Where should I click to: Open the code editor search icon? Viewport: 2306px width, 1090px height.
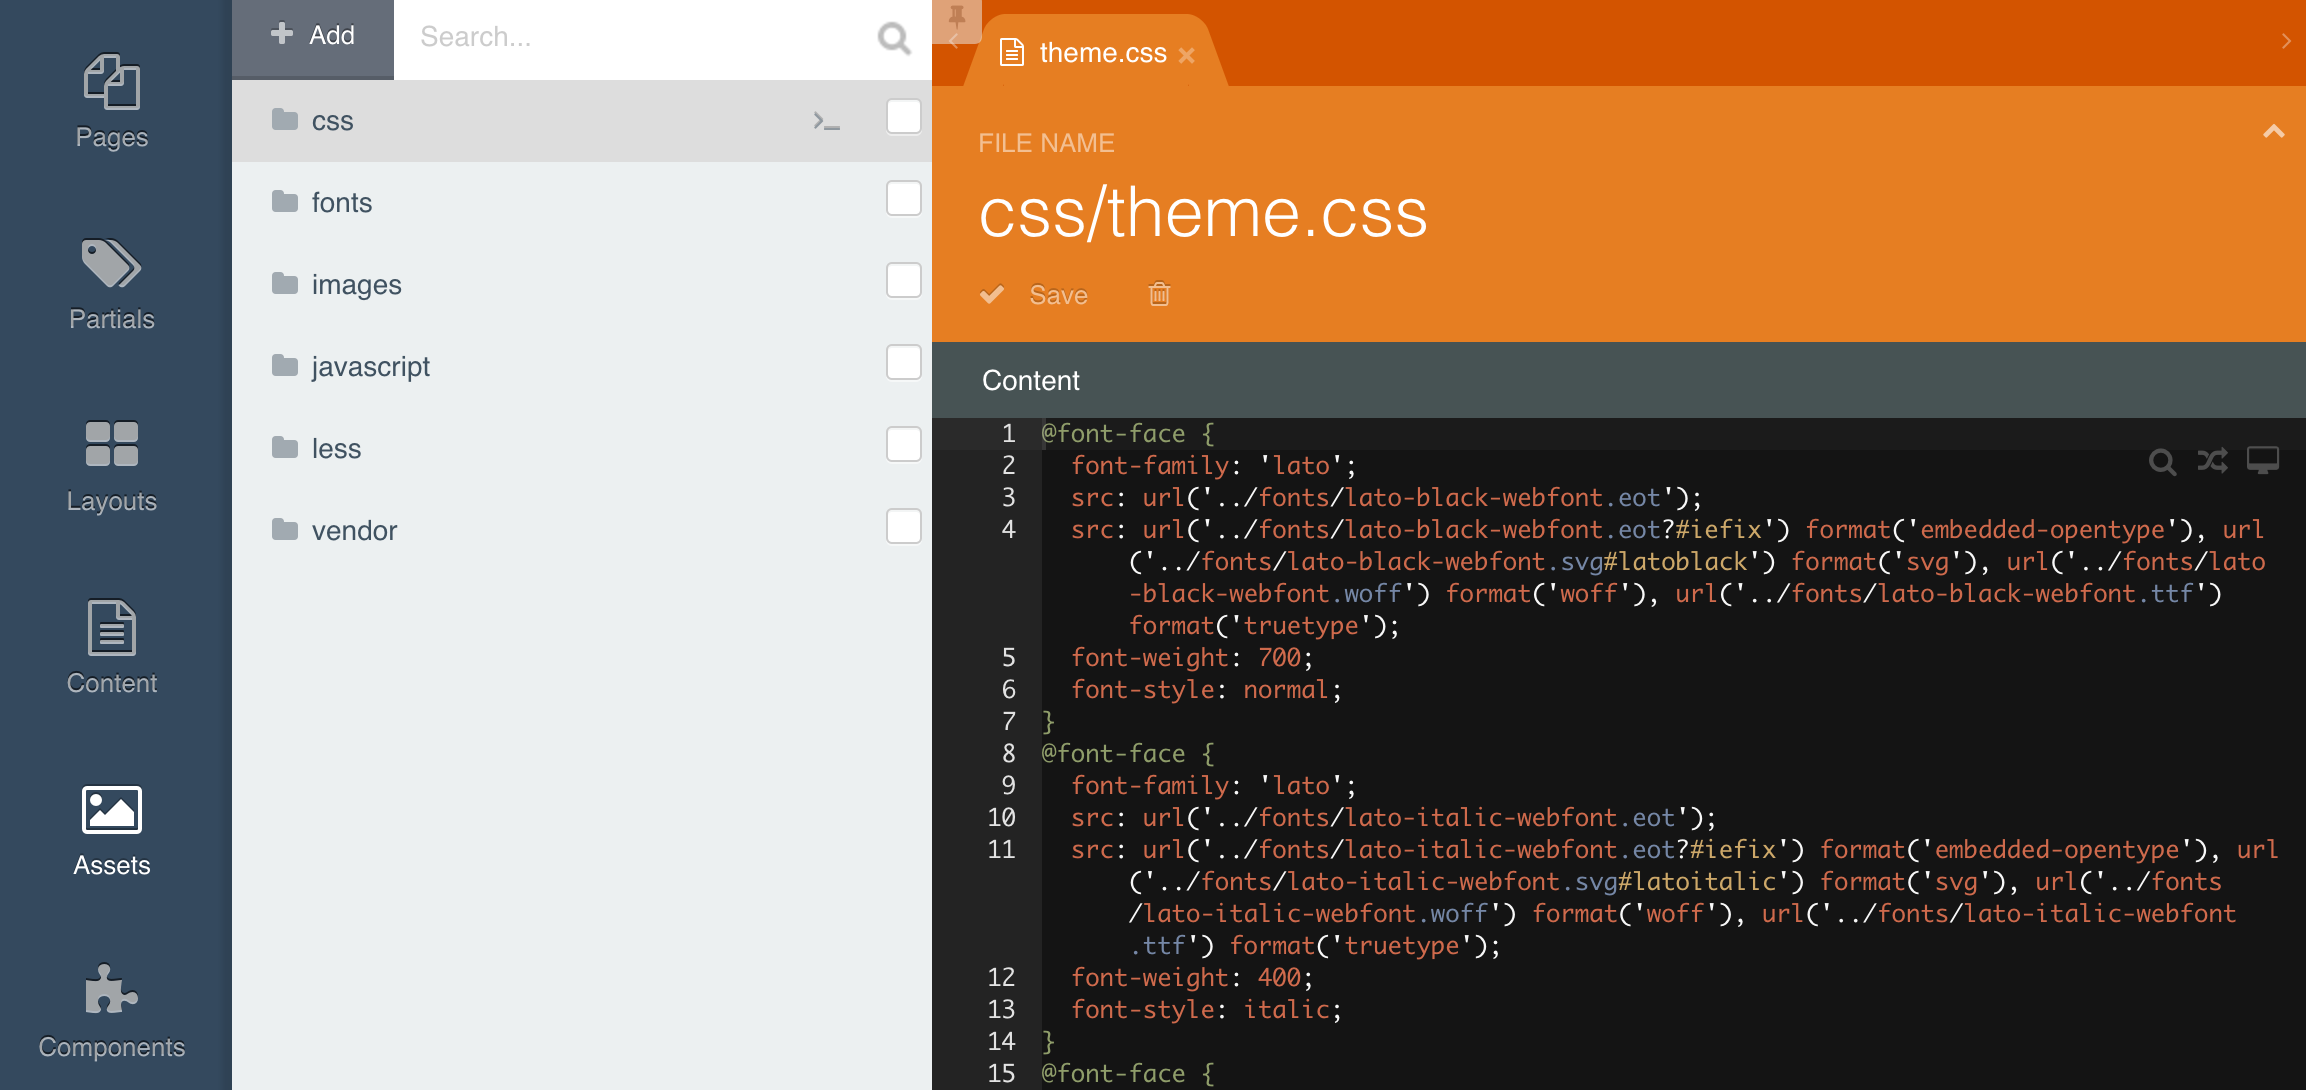tap(2162, 461)
